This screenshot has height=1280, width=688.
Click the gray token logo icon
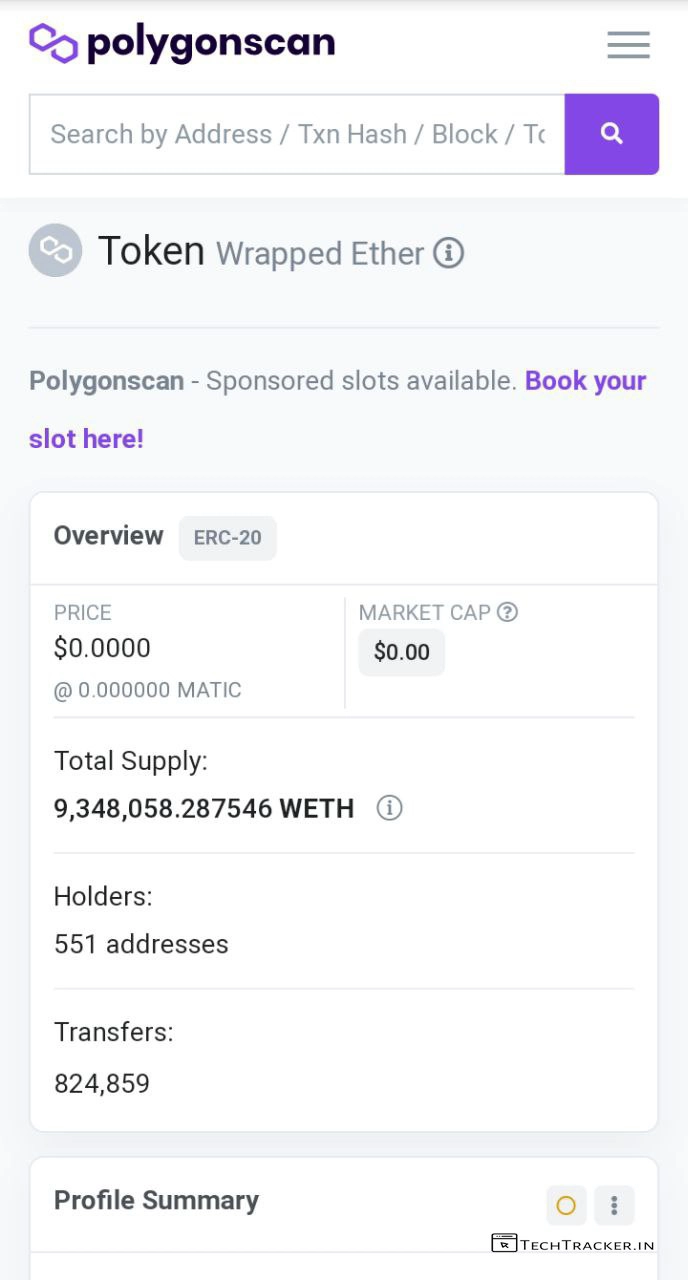(x=55, y=250)
